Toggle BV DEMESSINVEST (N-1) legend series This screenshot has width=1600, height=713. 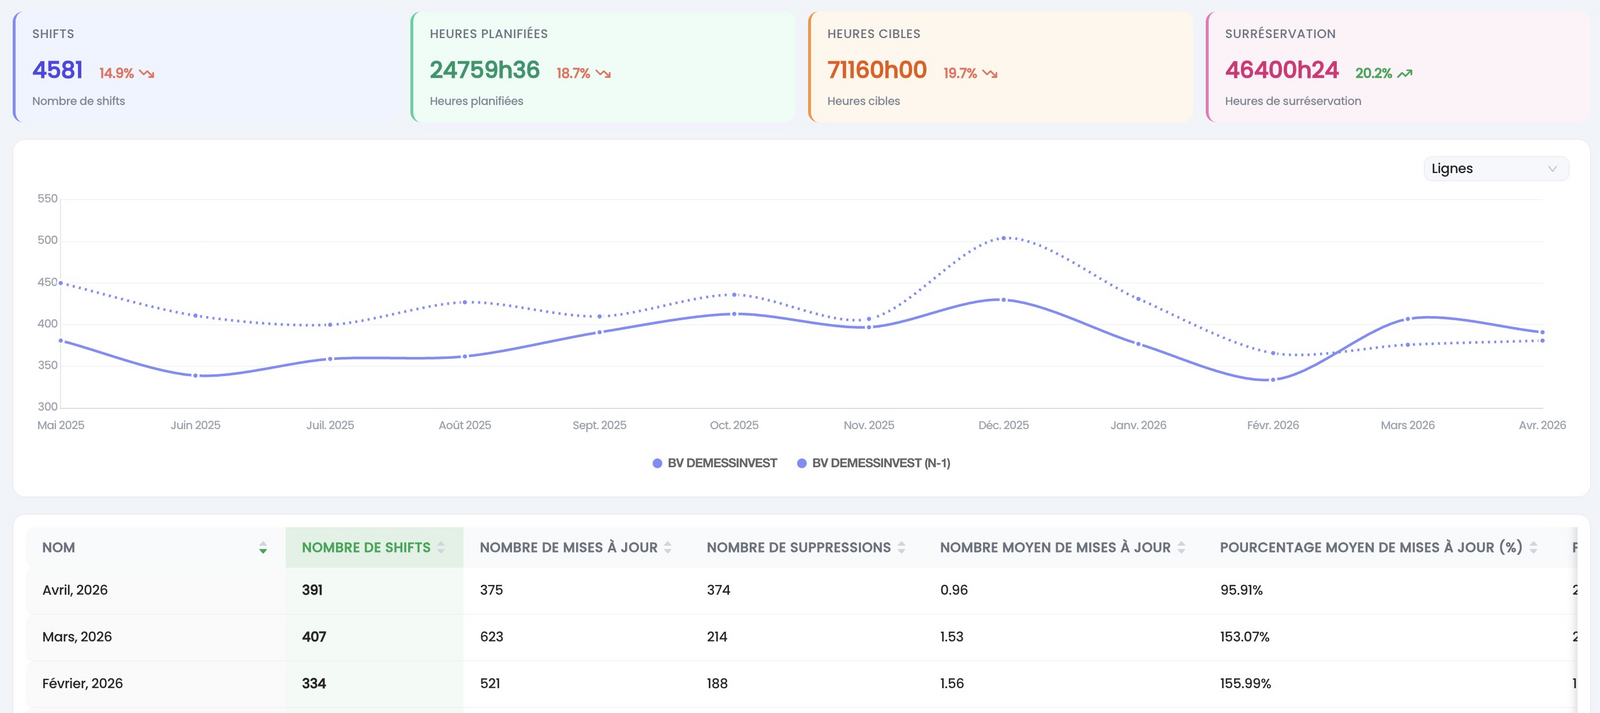point(874,463)
